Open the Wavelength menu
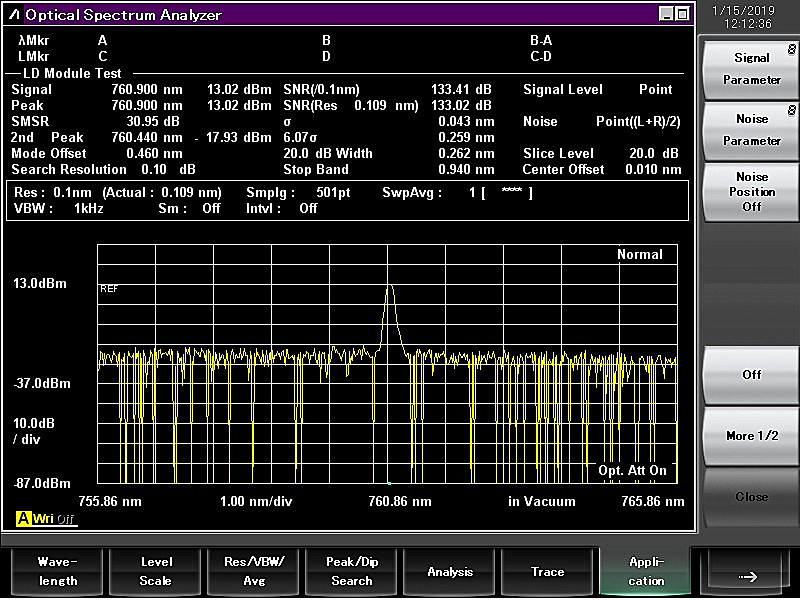Viewport: 800px width, 600px height. click(x=57, y=571)
